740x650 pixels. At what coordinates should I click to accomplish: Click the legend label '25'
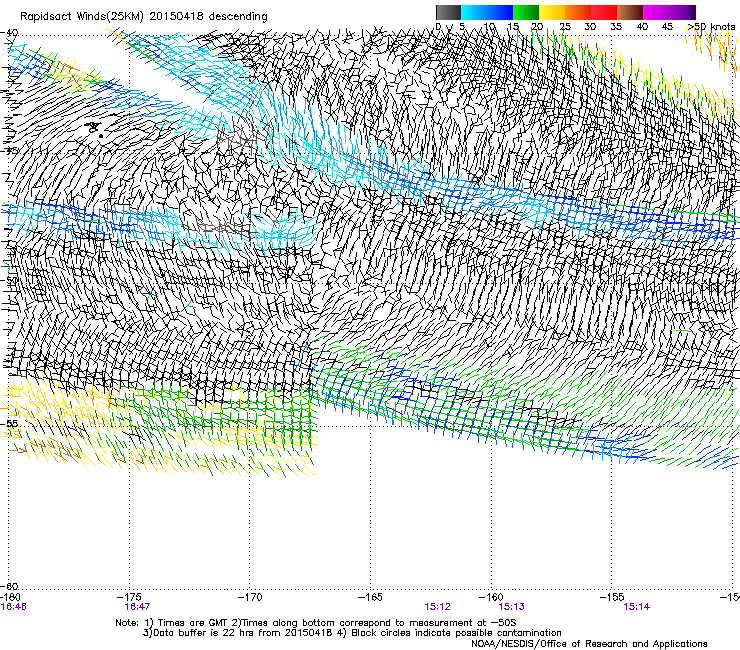coord(564,27)
